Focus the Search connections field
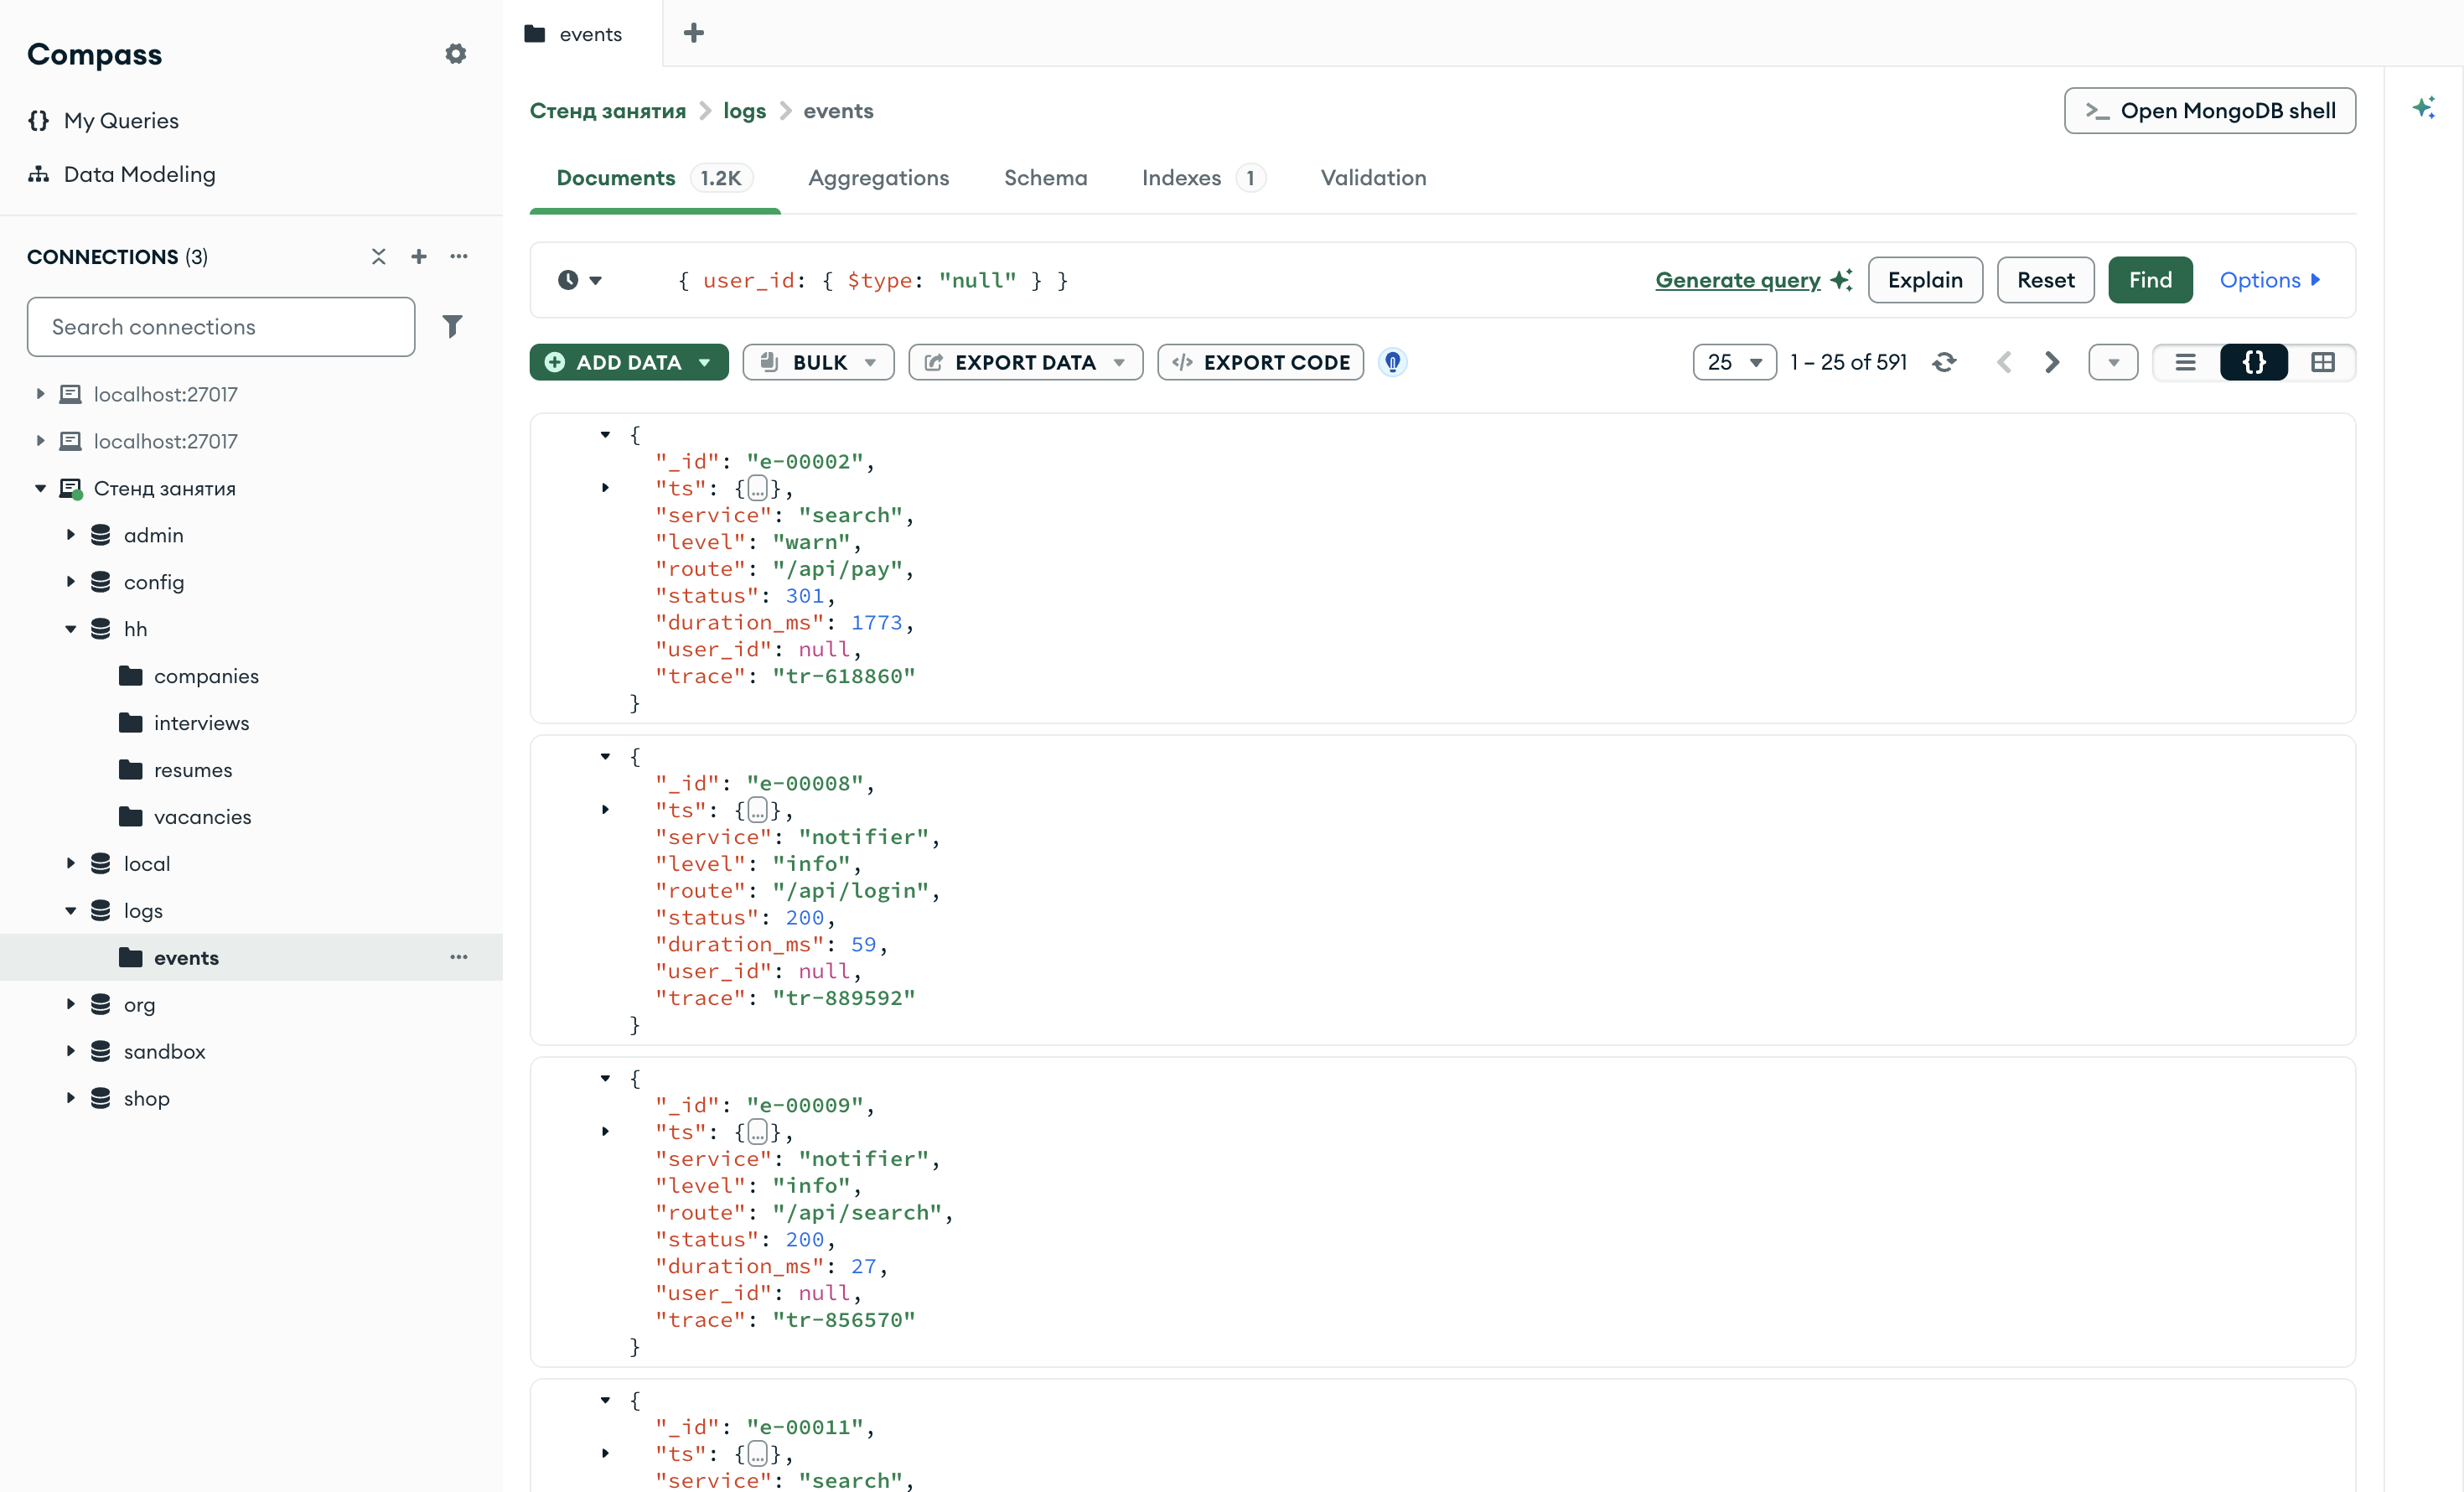 click(221, 326)
